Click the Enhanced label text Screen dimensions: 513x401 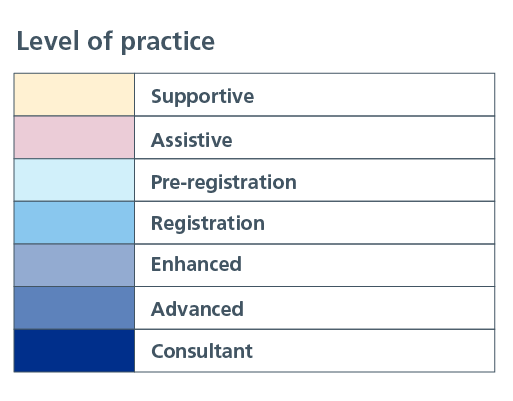[x=196, y=264]
